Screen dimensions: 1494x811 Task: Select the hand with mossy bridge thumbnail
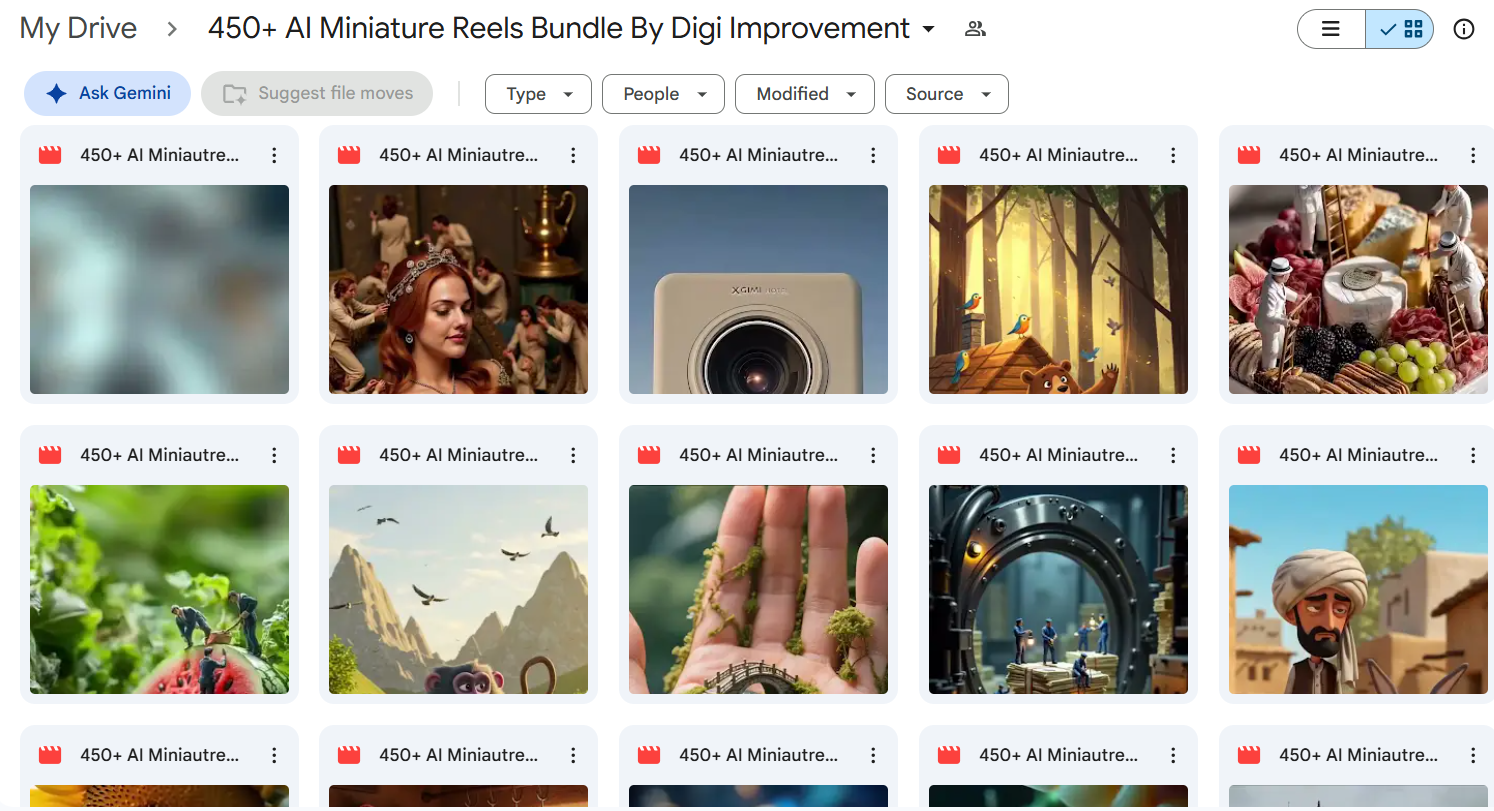coord(758,590)
